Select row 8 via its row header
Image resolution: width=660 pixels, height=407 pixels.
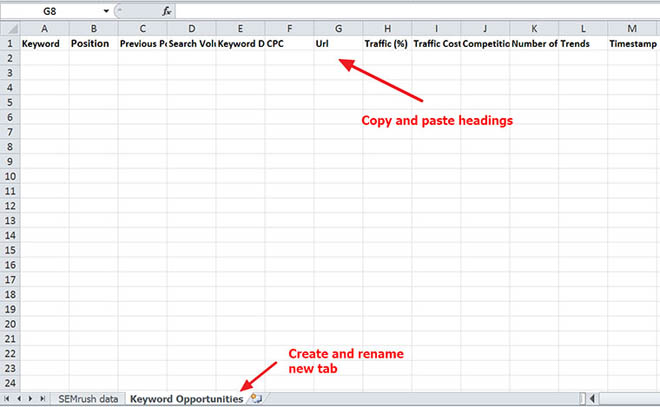(9, 147)
